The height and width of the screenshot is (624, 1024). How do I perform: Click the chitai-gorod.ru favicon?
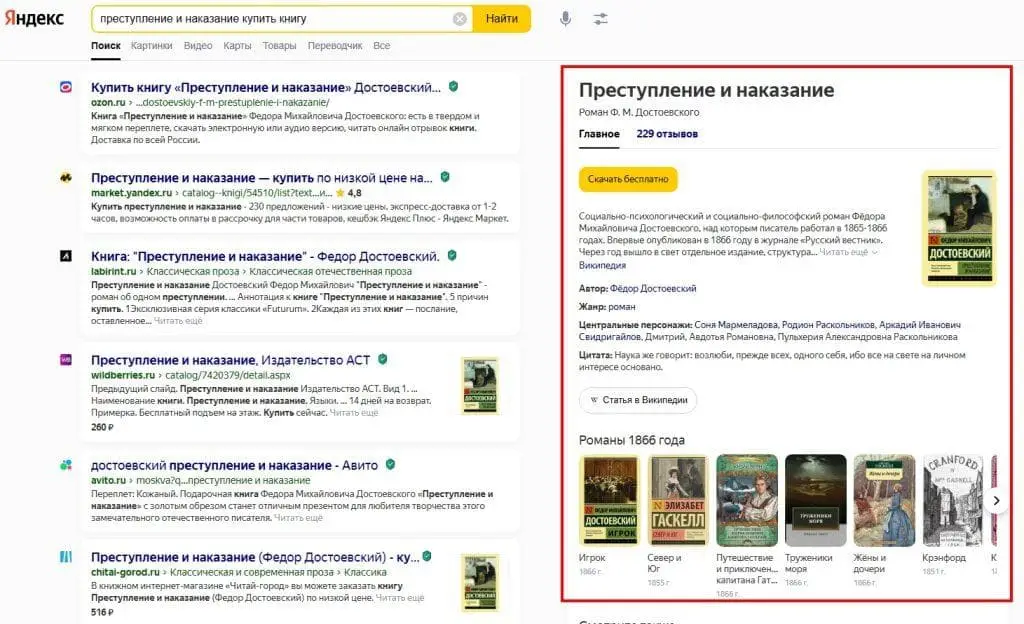(66, 557)
